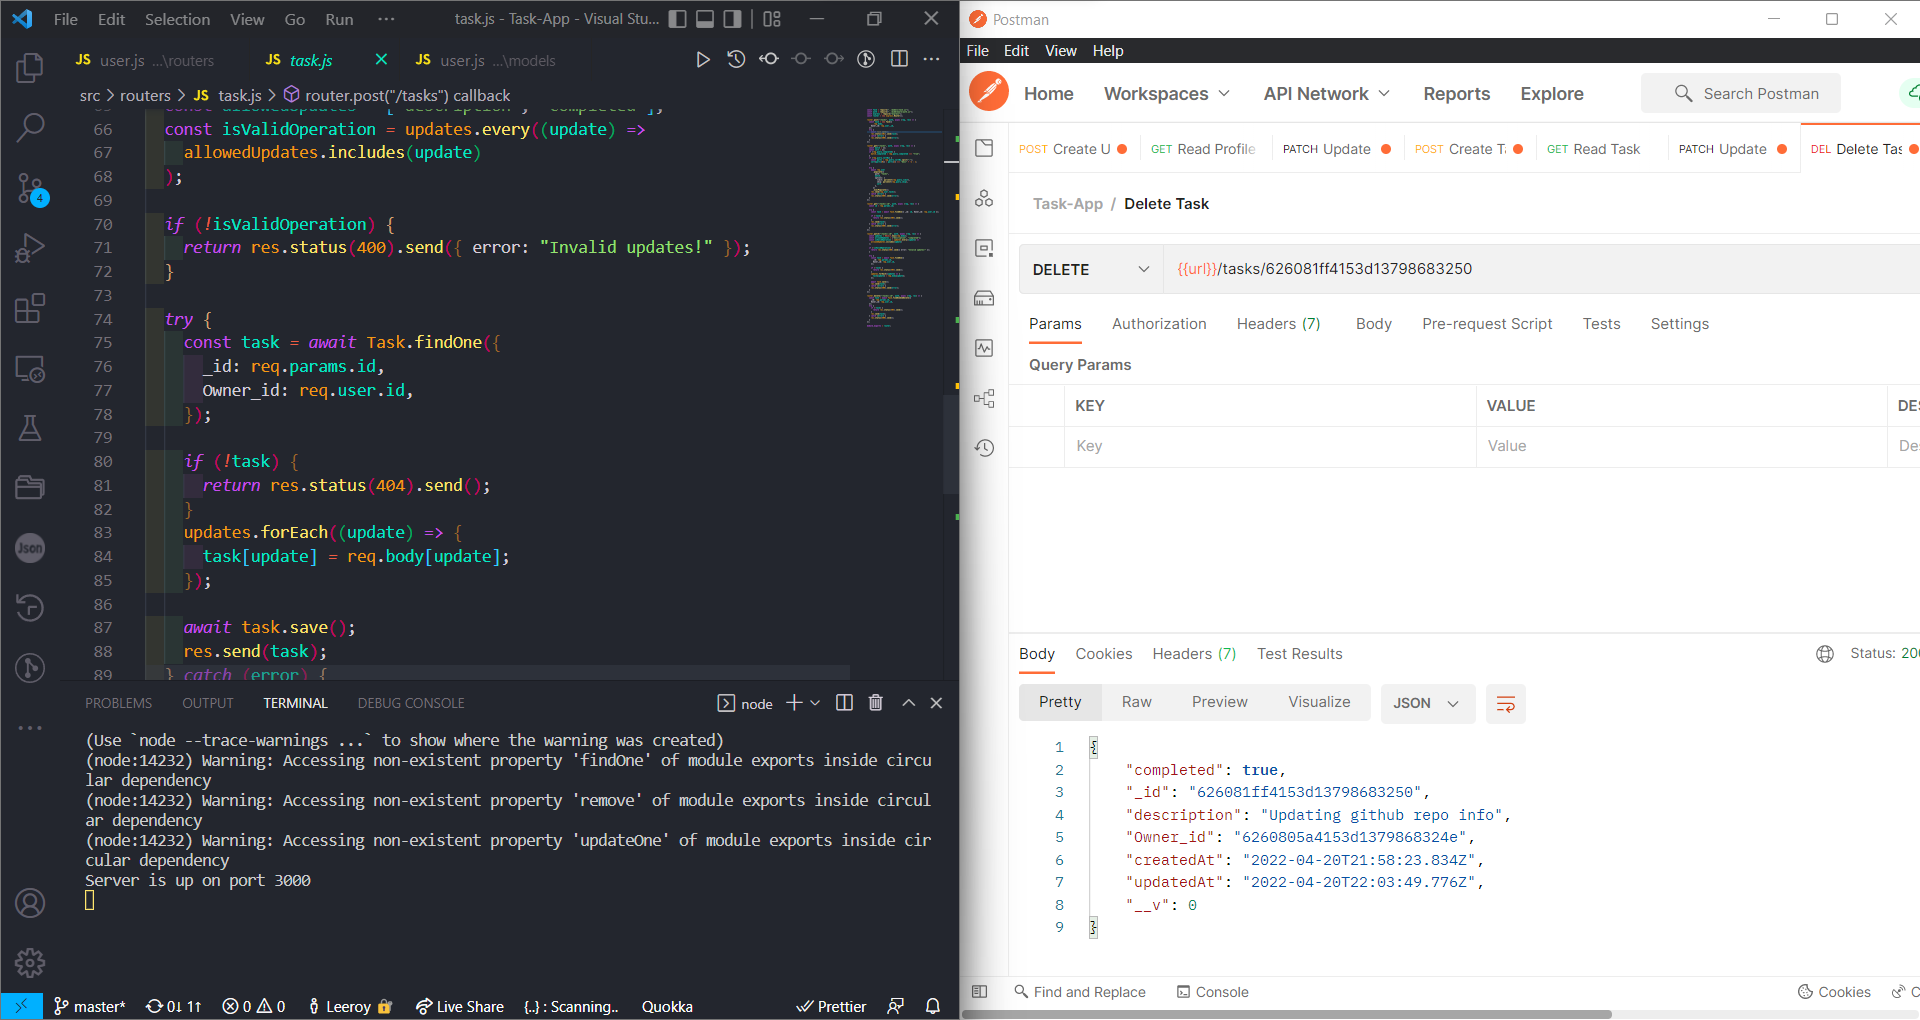The image size is (1920, 1020).
Task: Switch to the Pre-request Script tab
Action: pos(1487,323)
